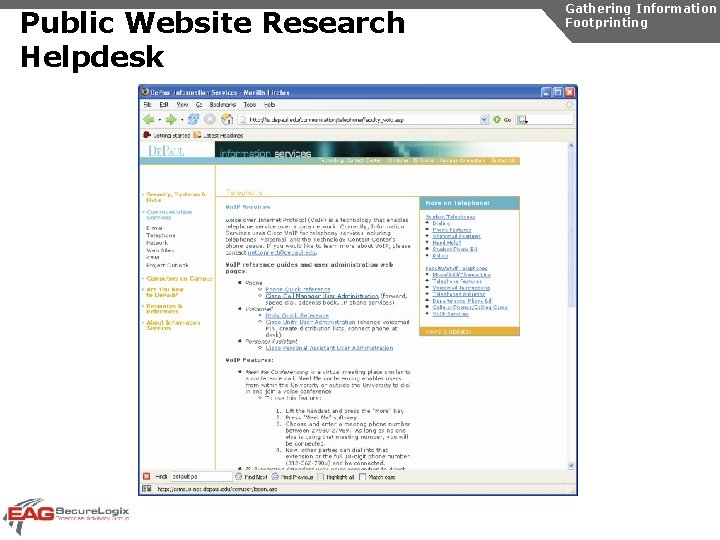The image size is (720, 540).
Task: Expand Resources & References sidebar section
Action: point(164,309)
